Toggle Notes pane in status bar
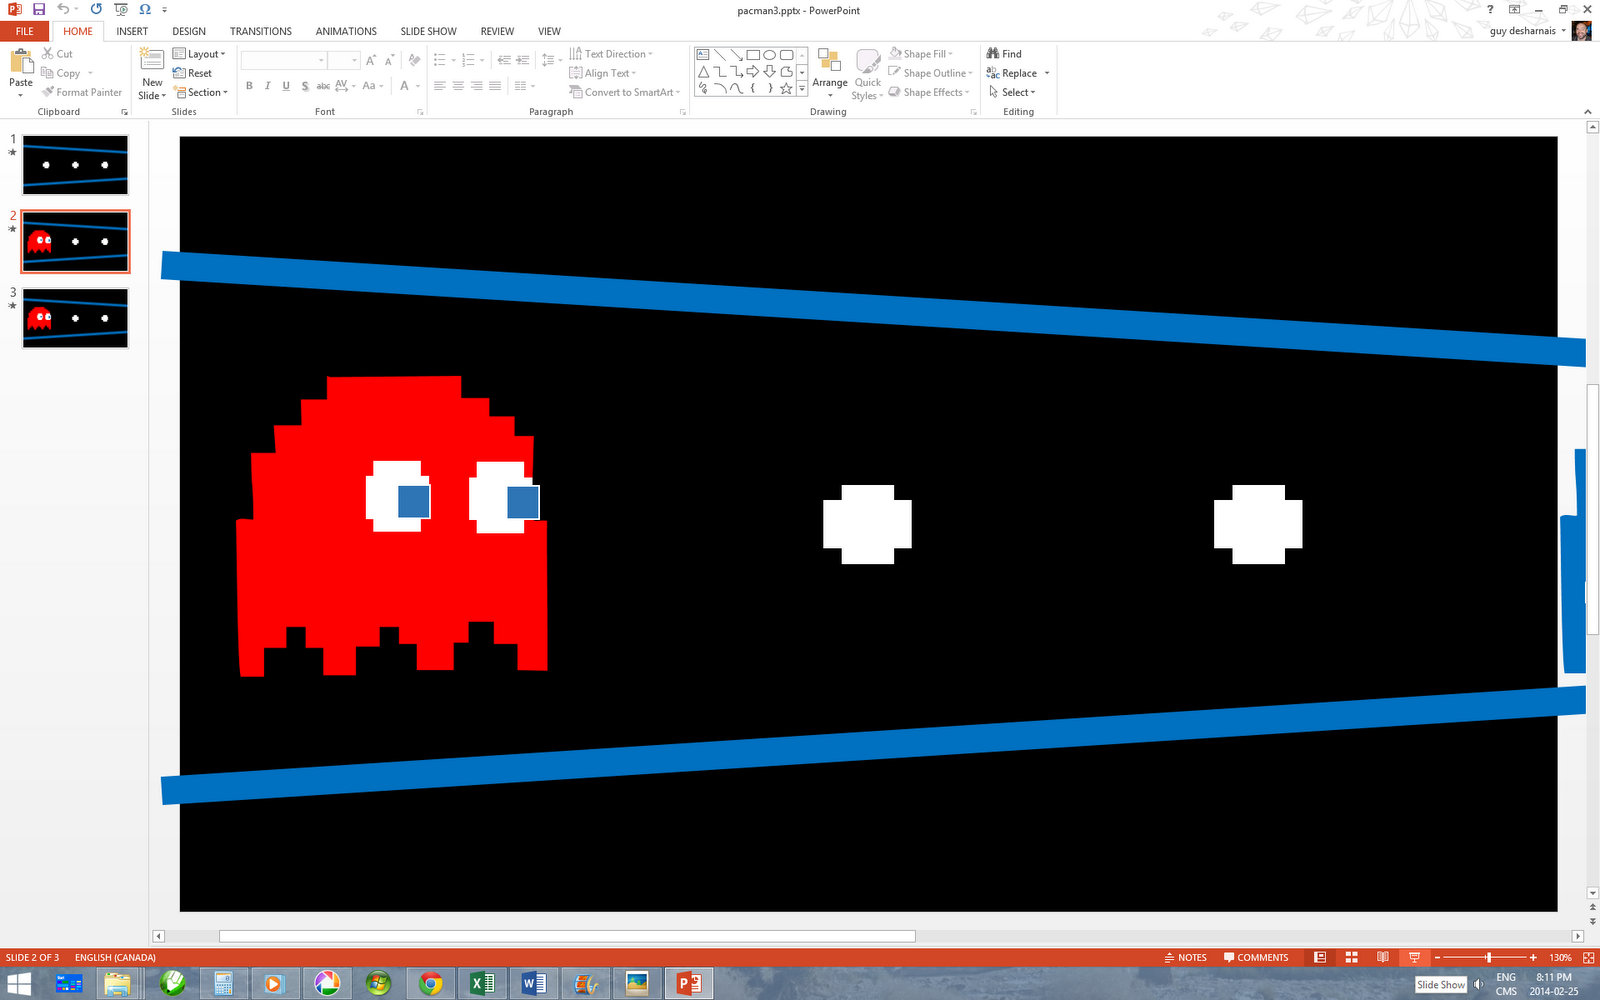 coord(1186,957)
